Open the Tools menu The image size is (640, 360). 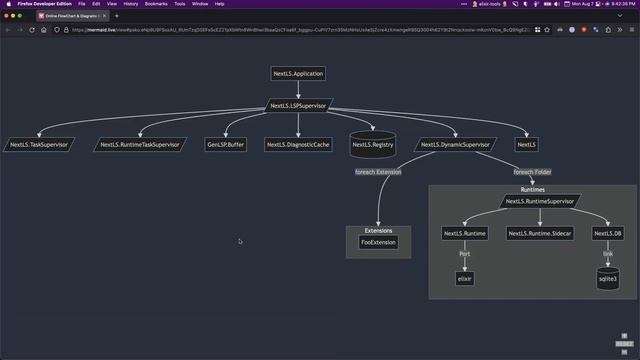tap(180, 4)
